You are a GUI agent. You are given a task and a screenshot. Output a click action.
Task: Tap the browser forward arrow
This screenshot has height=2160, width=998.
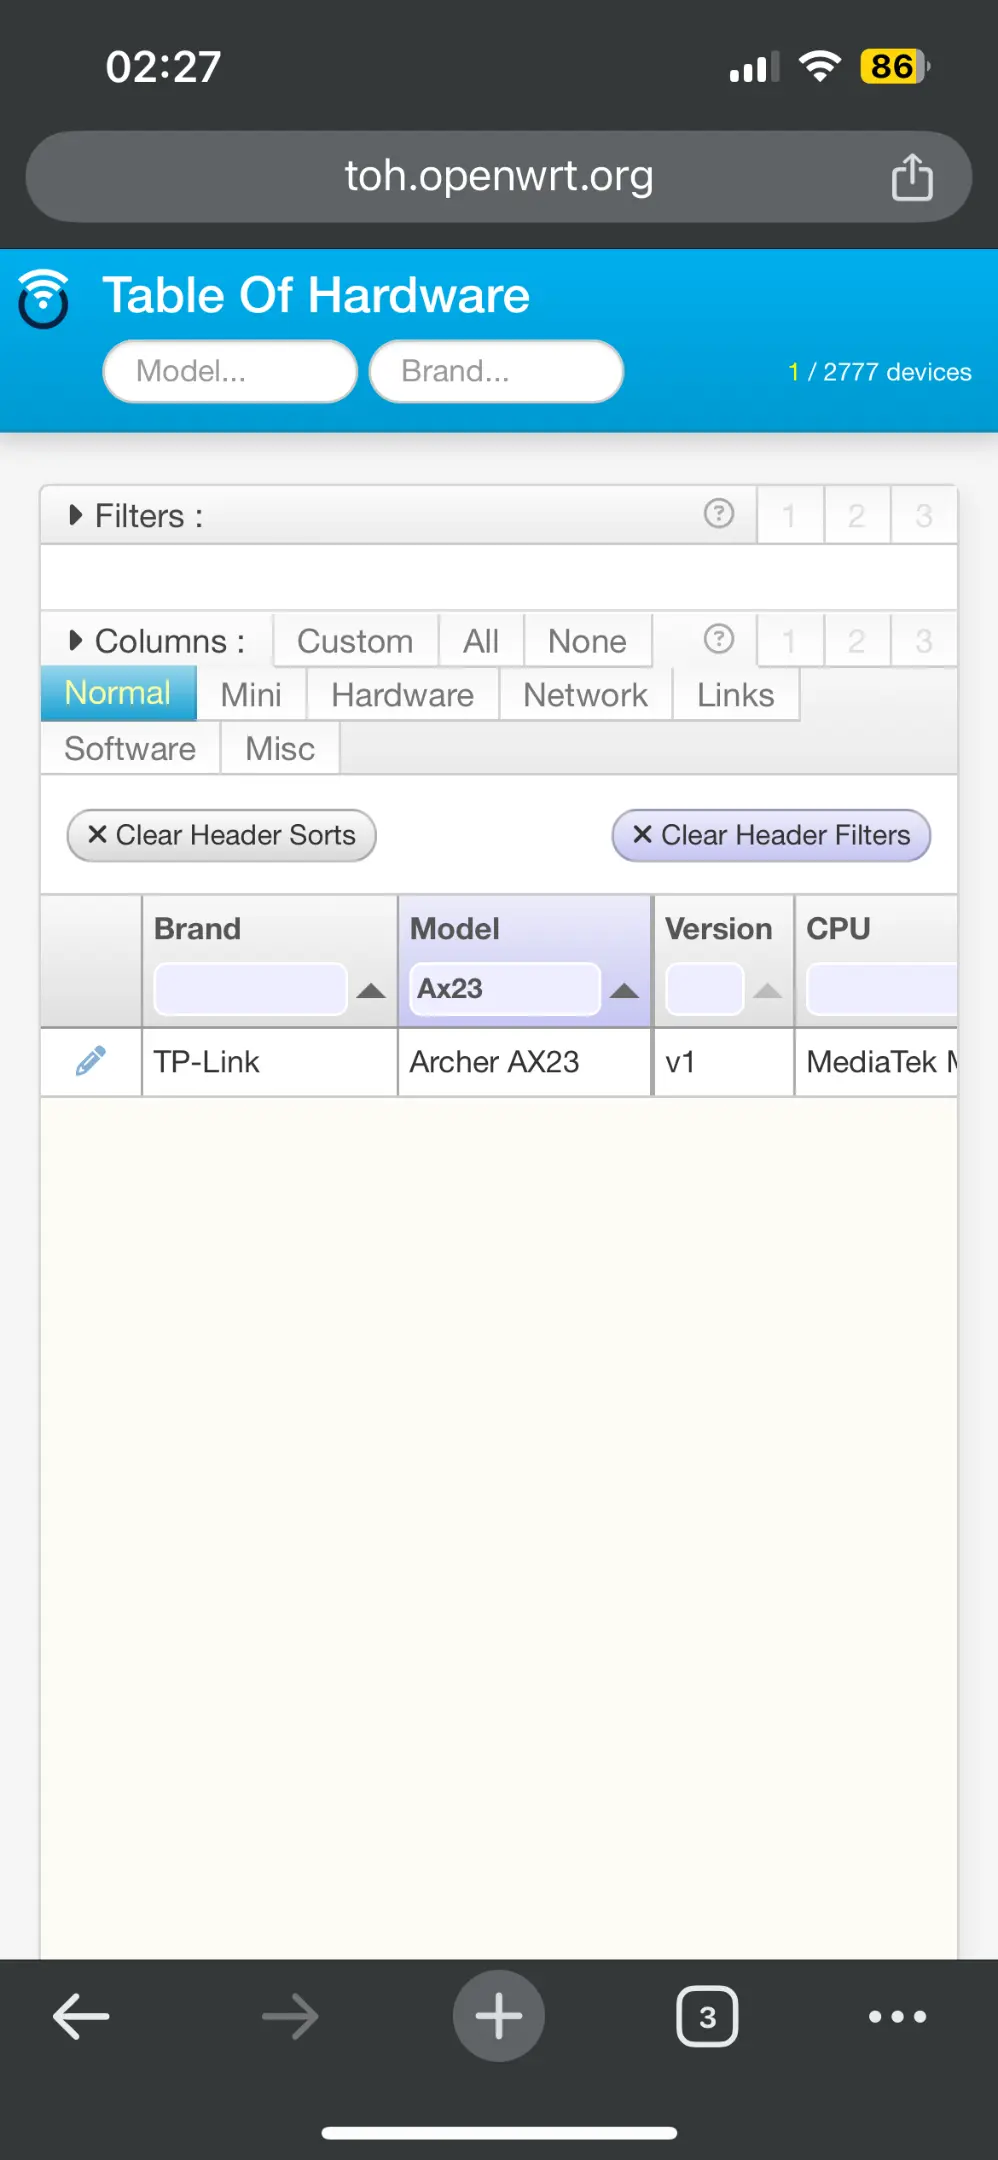(x=290, y=2016)
